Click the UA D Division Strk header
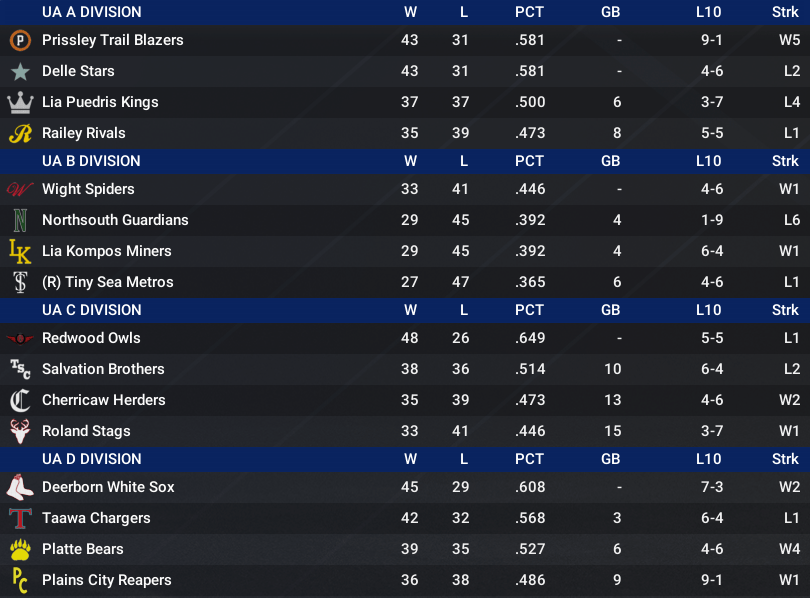 (785, 459)
